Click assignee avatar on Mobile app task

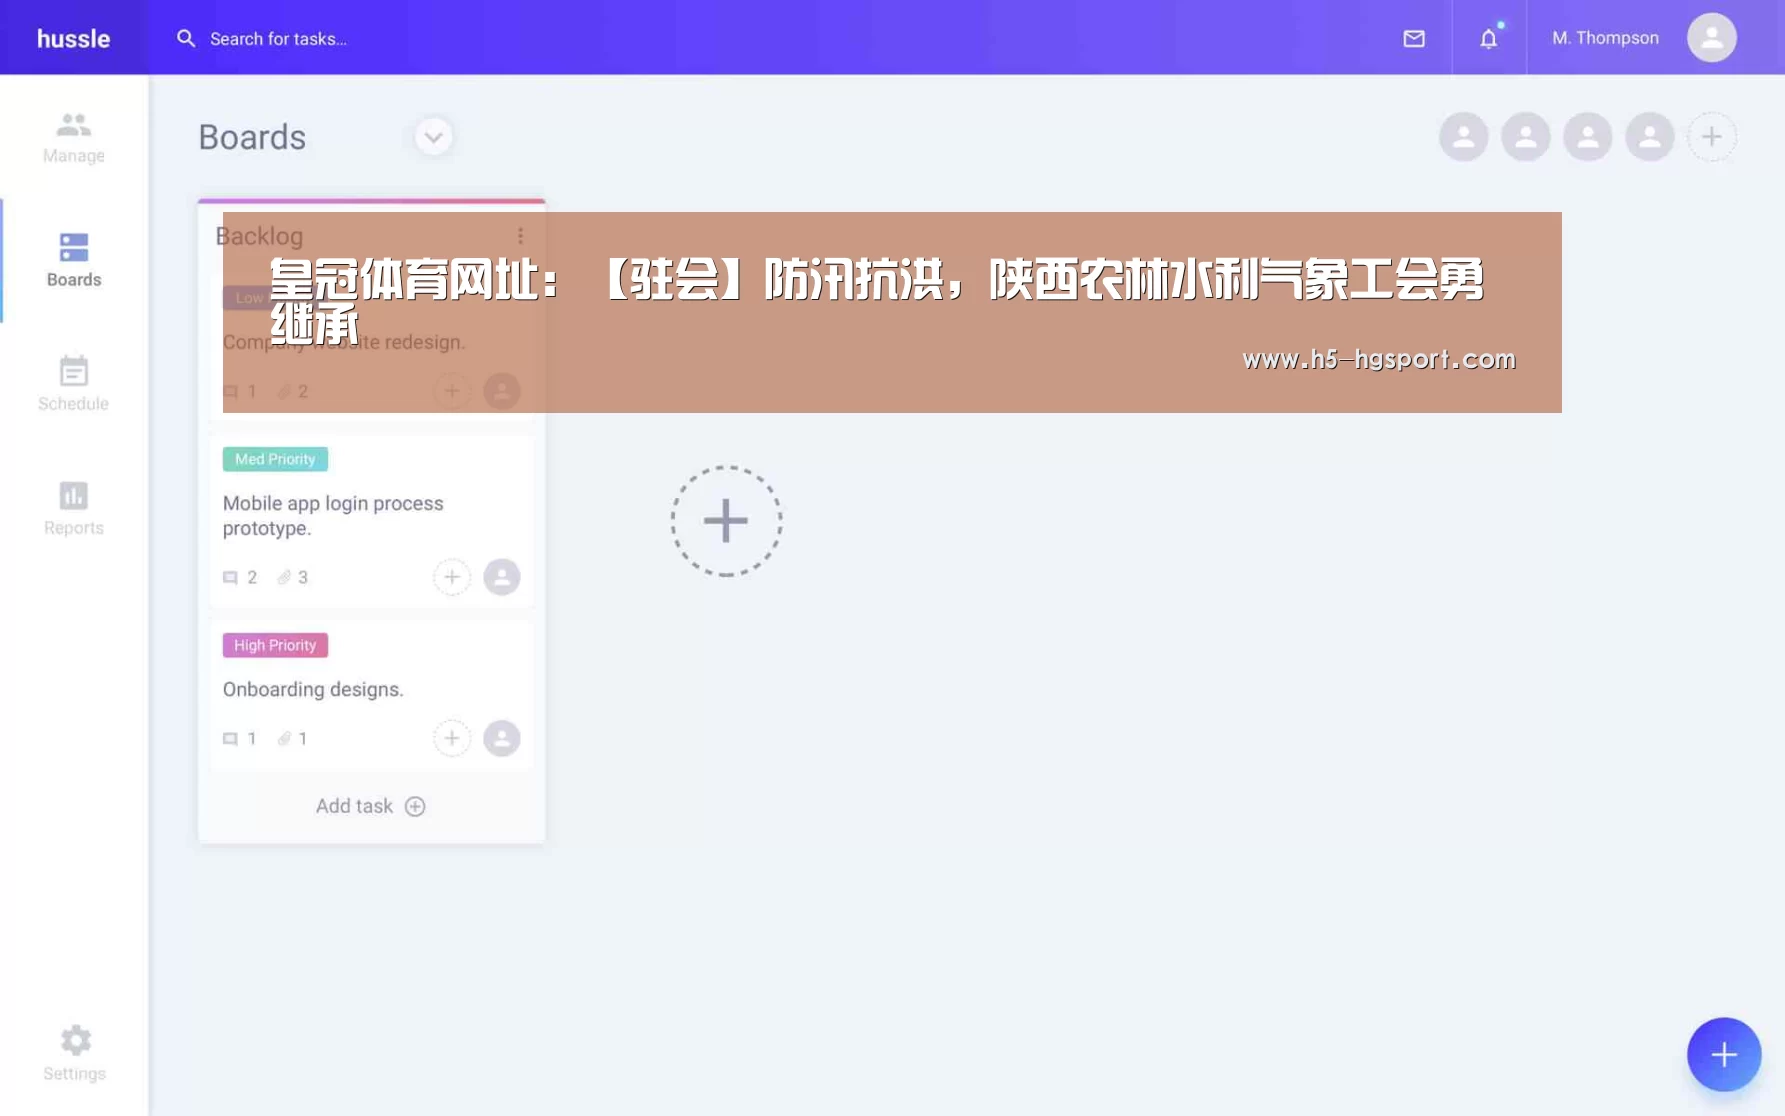pos(502,577)
